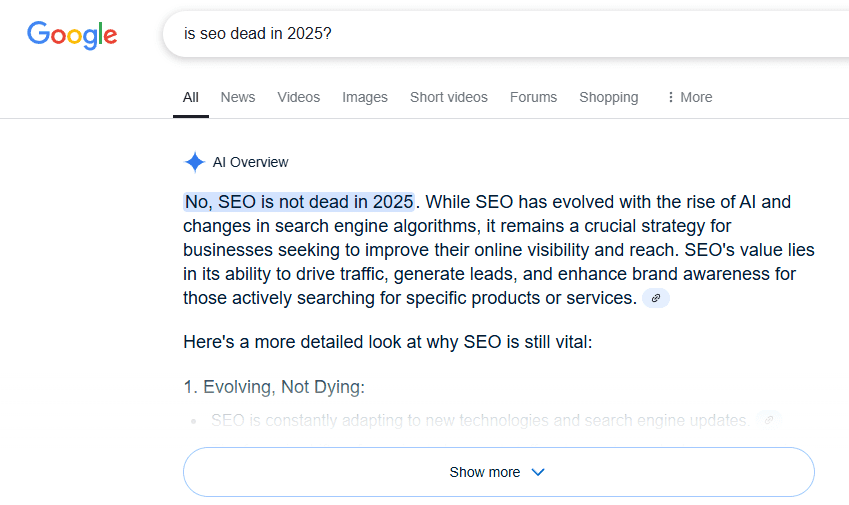849x505 pixels.
Task: Expand the Show more chevron
Action: point(538,472)
